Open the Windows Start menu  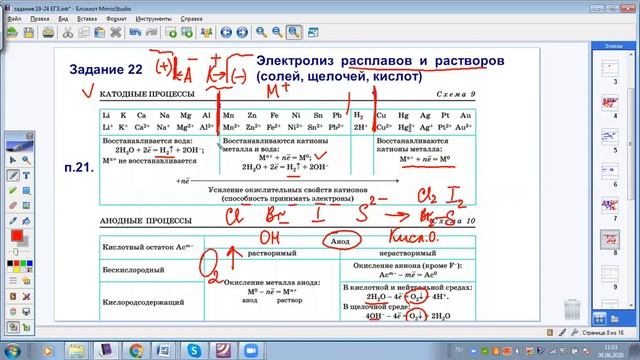pos(12,351)
